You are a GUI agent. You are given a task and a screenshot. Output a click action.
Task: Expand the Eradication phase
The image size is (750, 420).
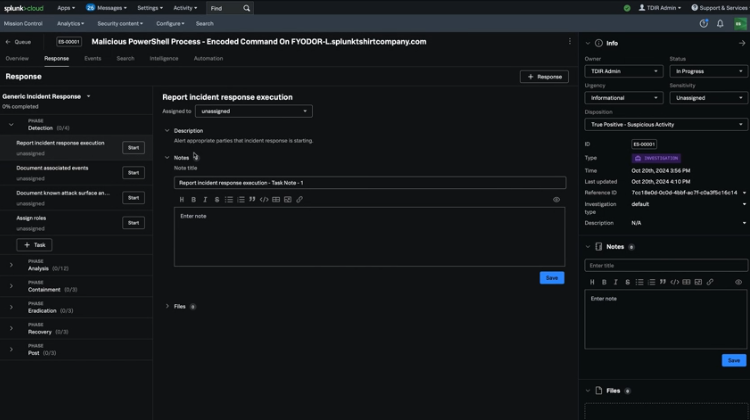11,307
